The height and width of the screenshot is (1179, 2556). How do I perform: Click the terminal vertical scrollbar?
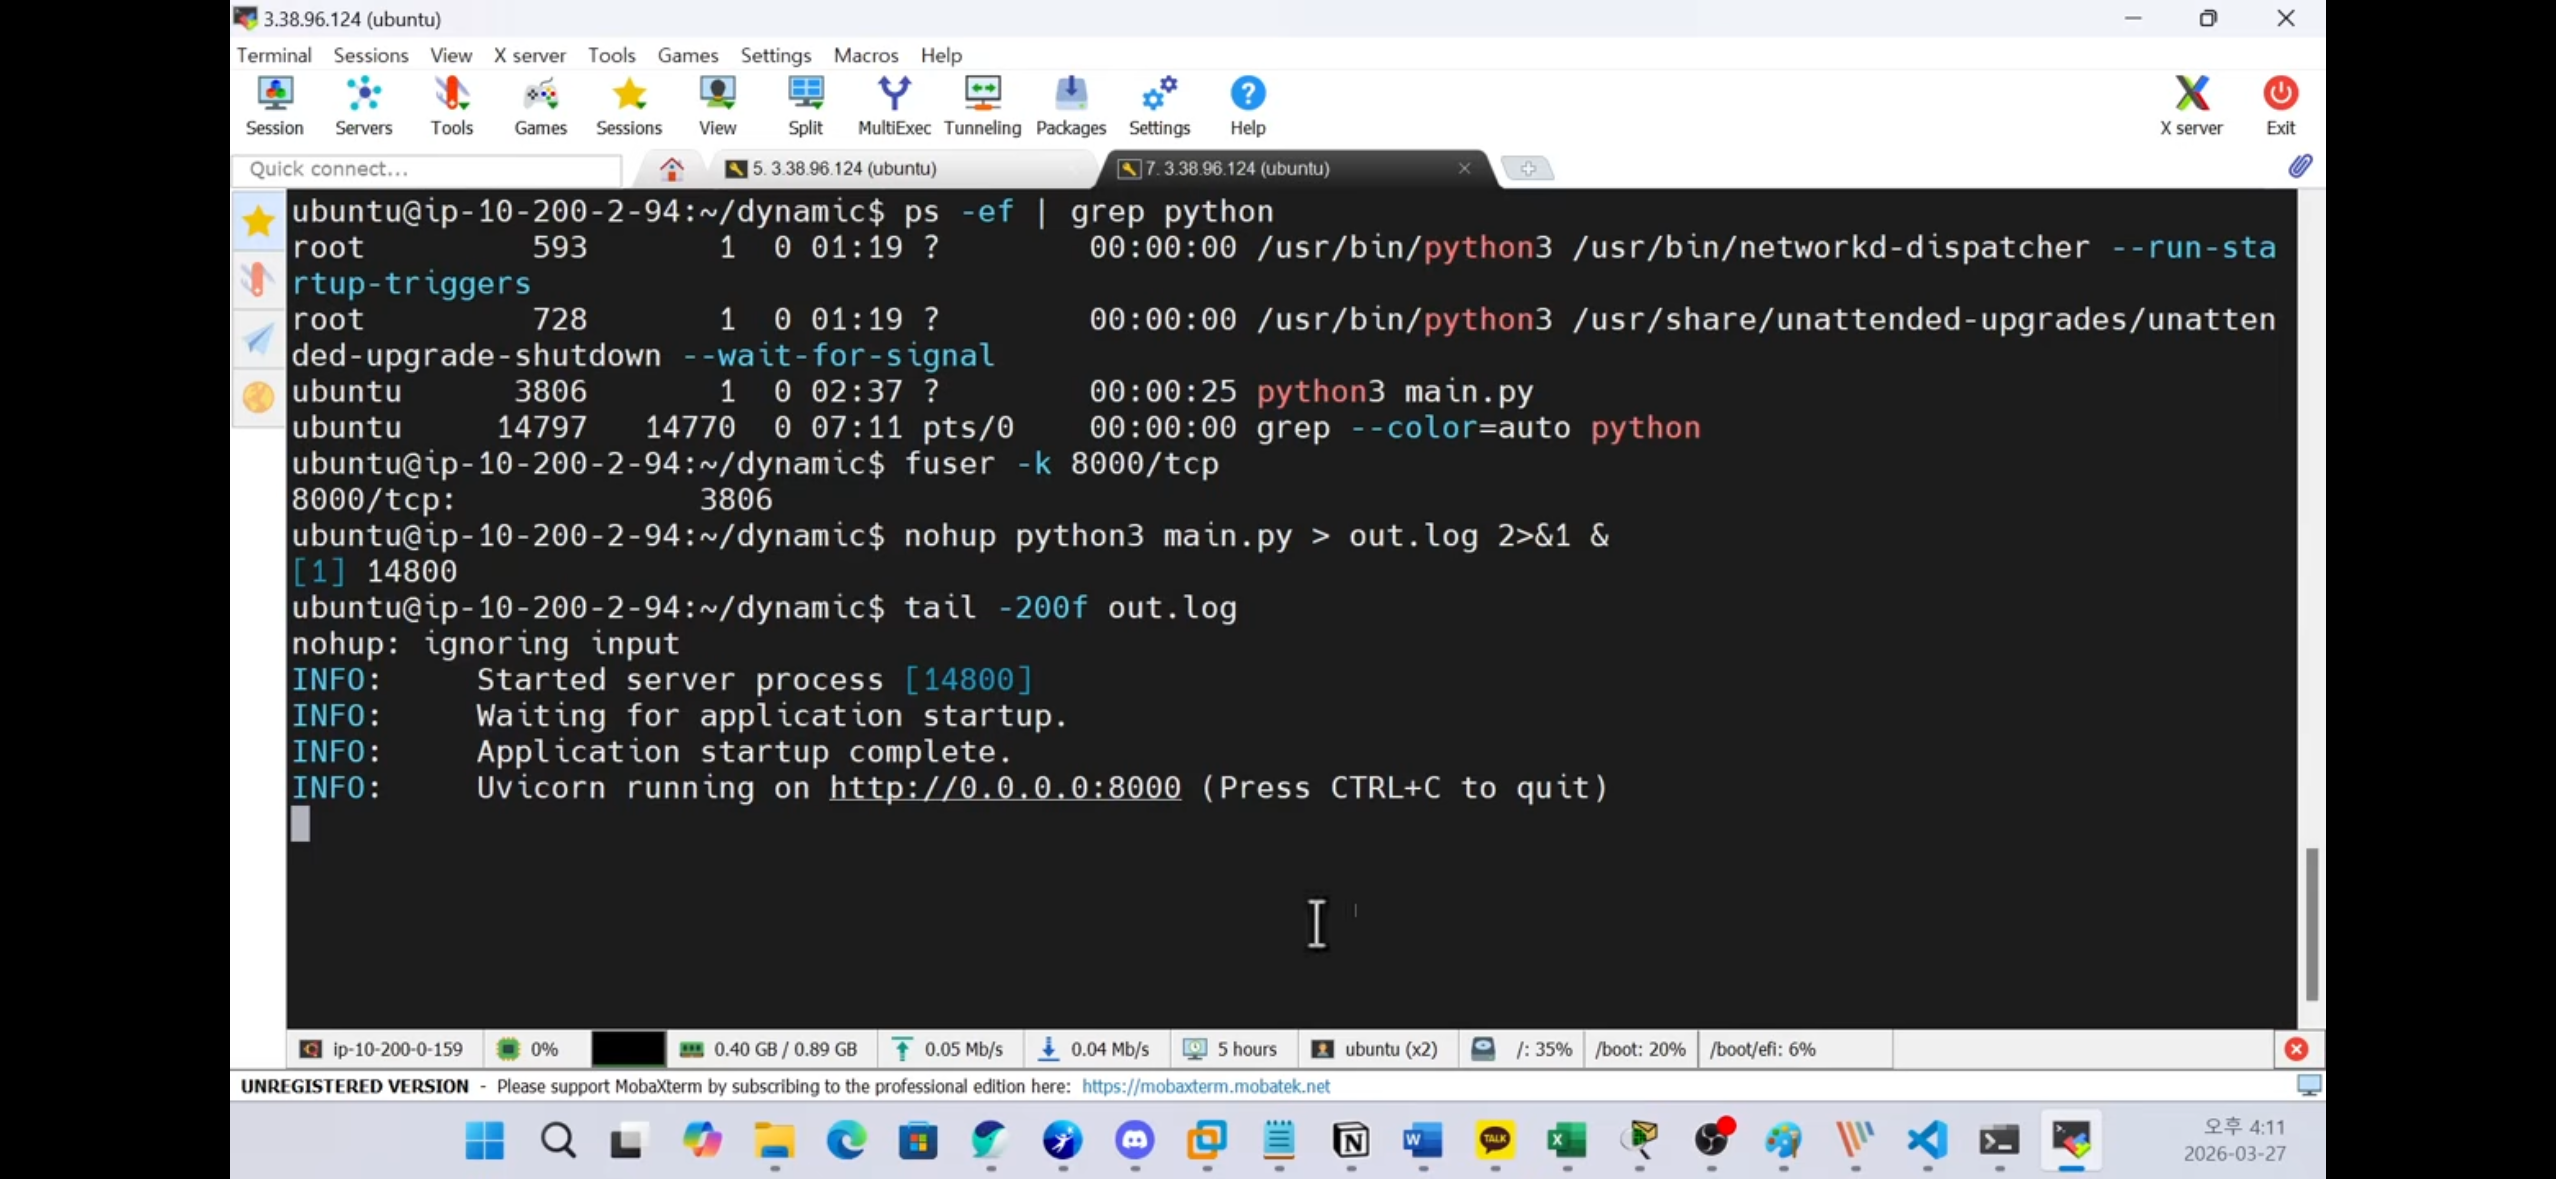2311,922
